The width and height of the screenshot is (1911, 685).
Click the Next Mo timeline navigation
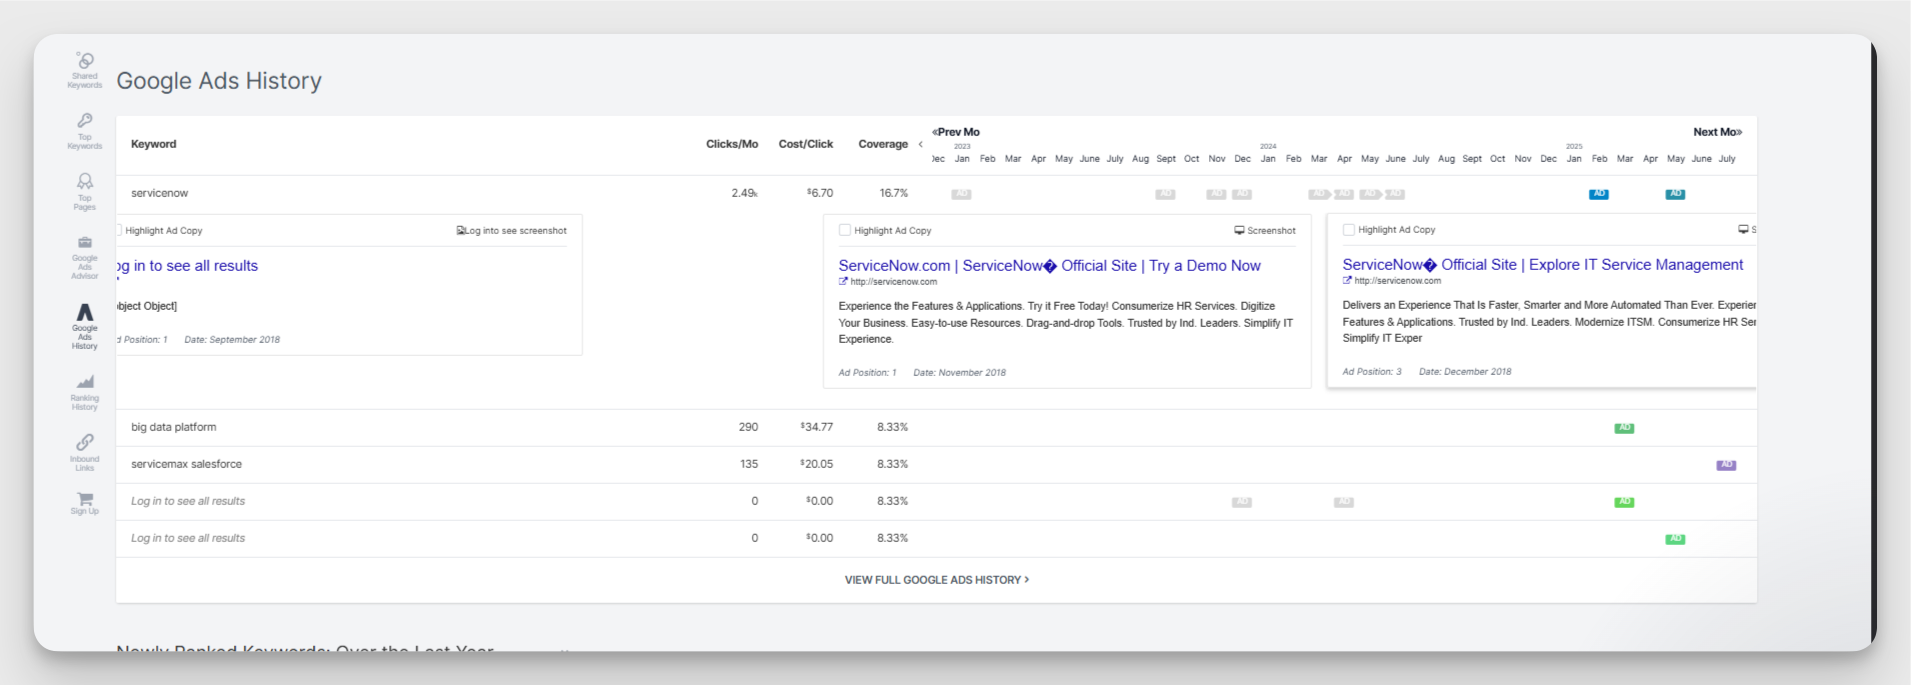click(1717, 132)
